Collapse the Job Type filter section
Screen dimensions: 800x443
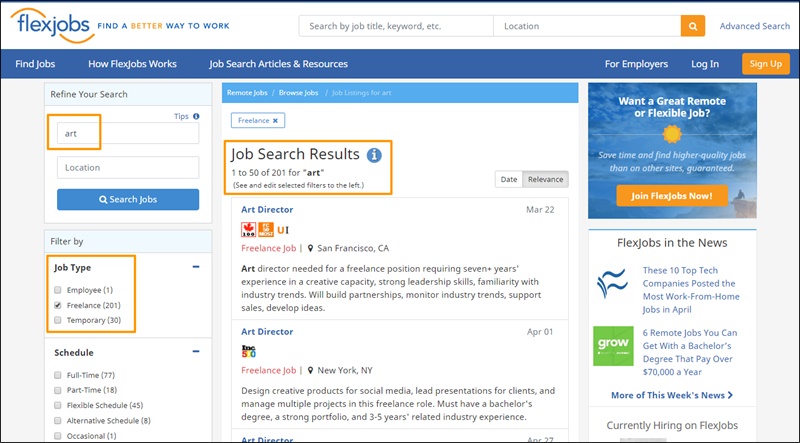(x=196, y=267)
